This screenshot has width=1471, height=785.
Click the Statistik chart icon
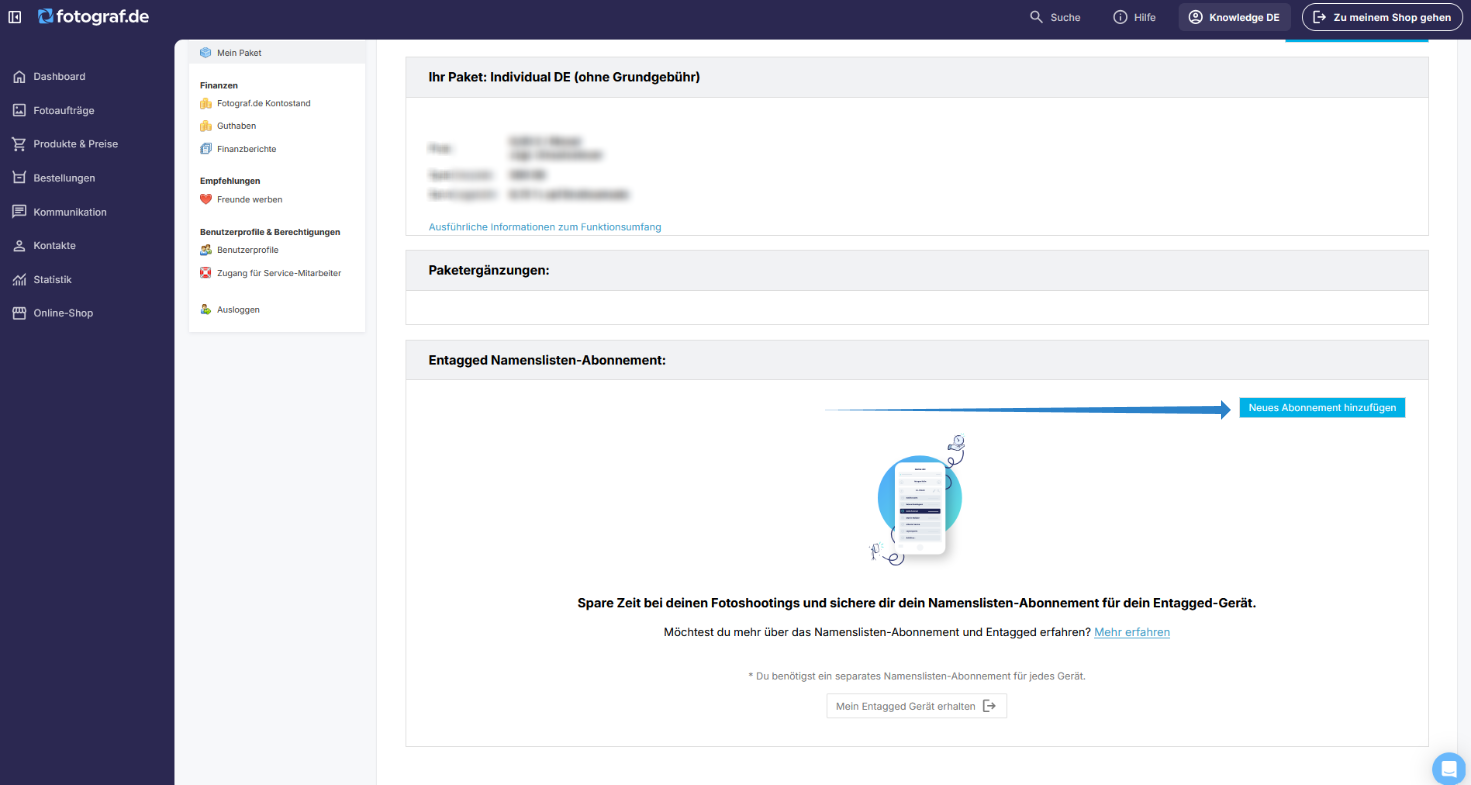pyautogui.click(x=19, y=280)
